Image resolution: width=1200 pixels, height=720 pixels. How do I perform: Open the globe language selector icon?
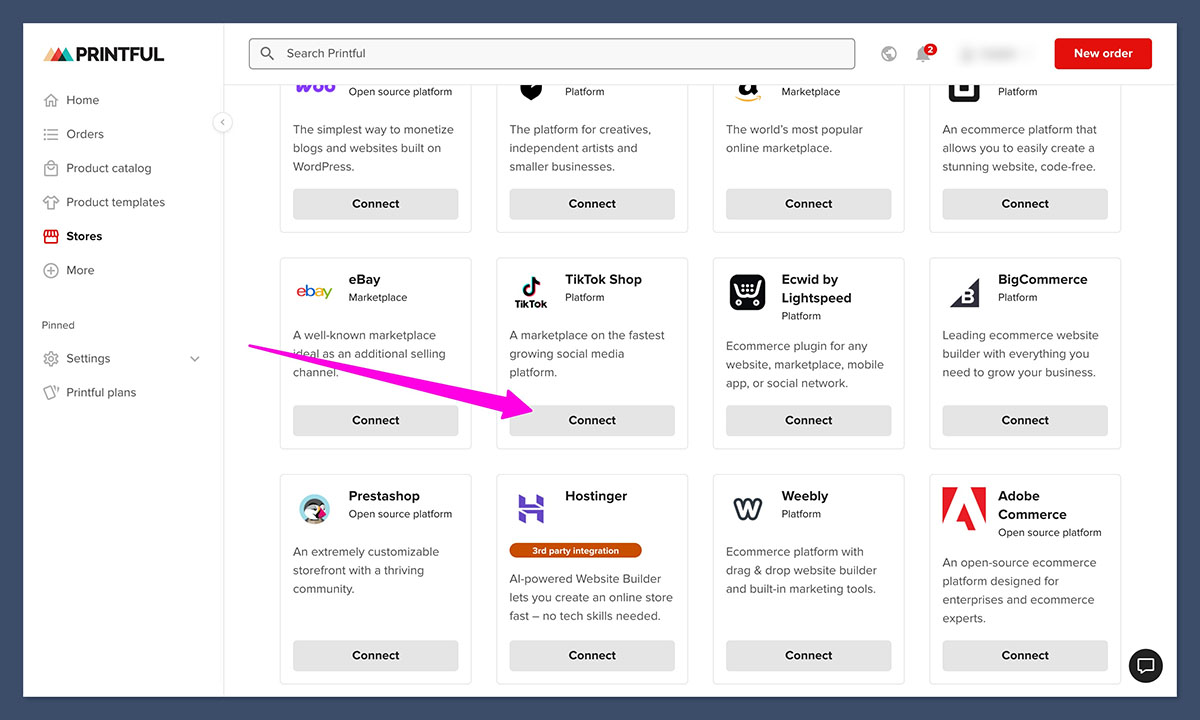click(x=889, y=54)
